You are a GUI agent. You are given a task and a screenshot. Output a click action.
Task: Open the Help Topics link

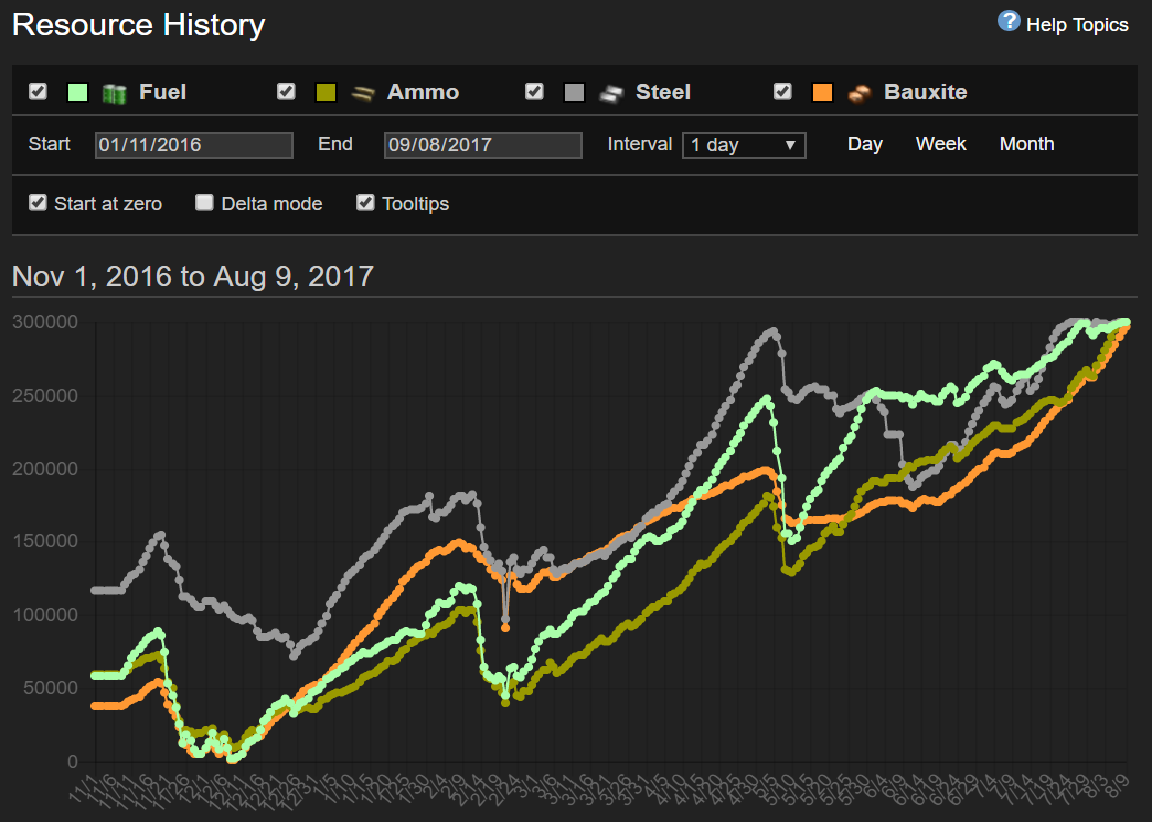[x=1077, y=25]
